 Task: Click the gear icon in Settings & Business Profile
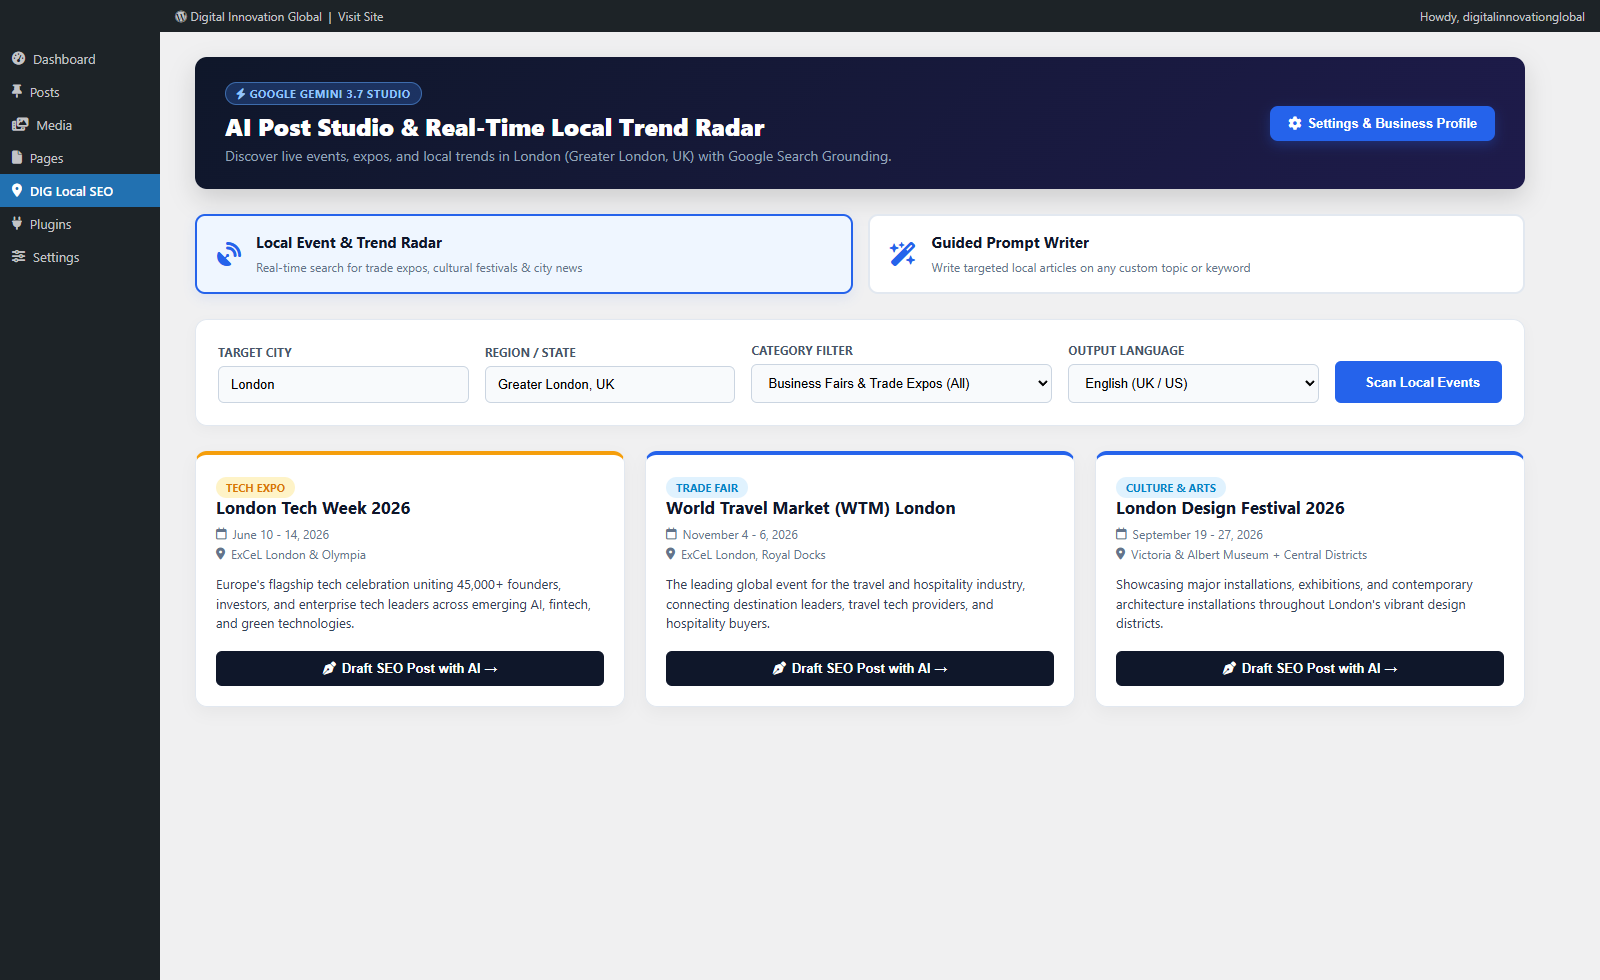coord(1295,123)
